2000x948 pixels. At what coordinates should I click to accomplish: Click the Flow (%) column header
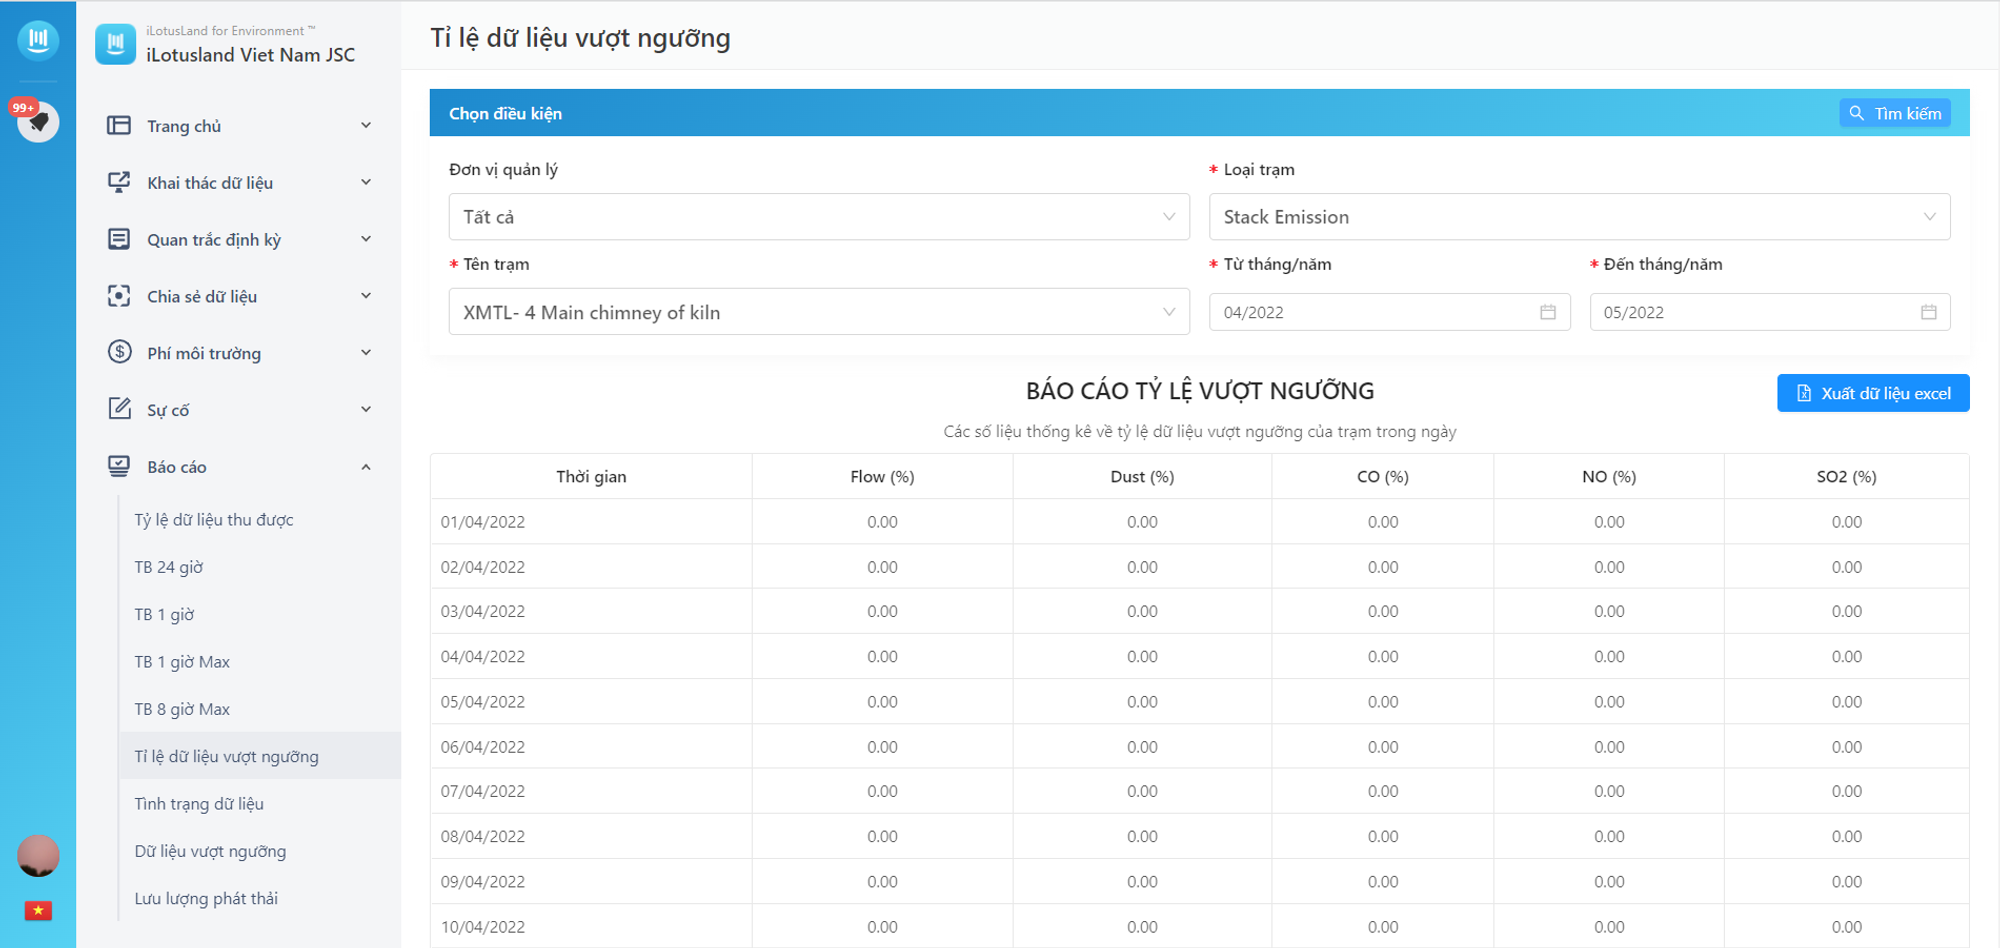(882, 477)
